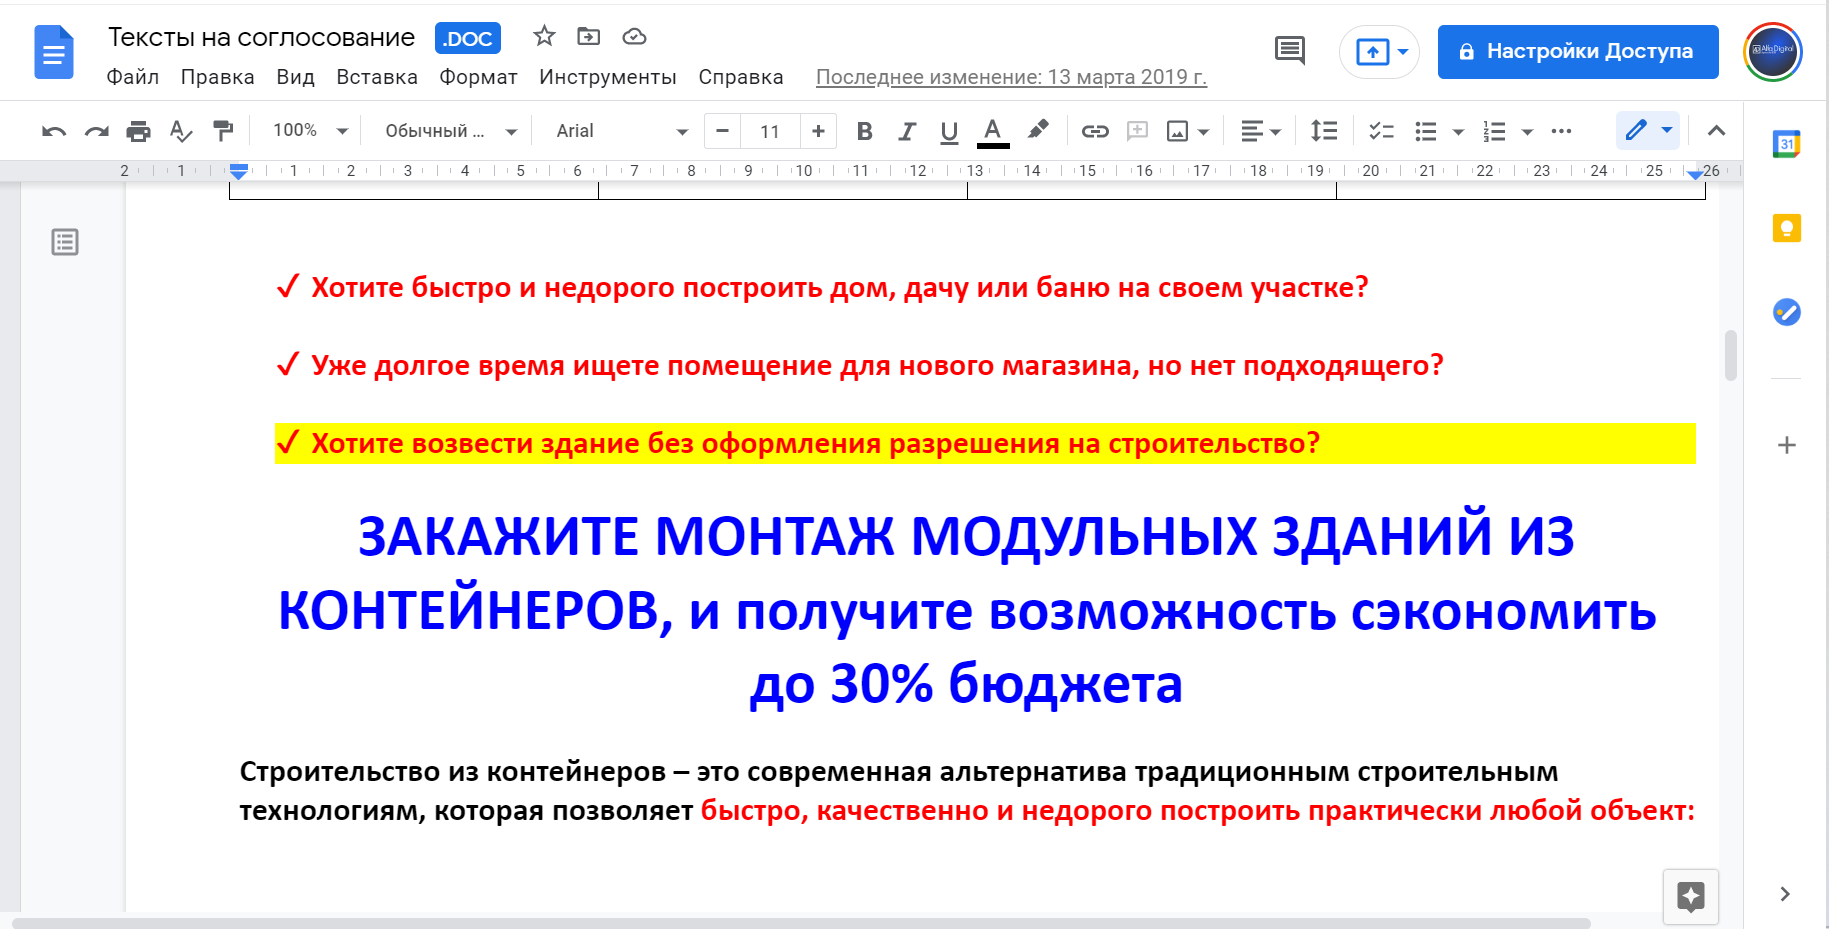
Task: Decrease font size with minus button
Action: 722,131
